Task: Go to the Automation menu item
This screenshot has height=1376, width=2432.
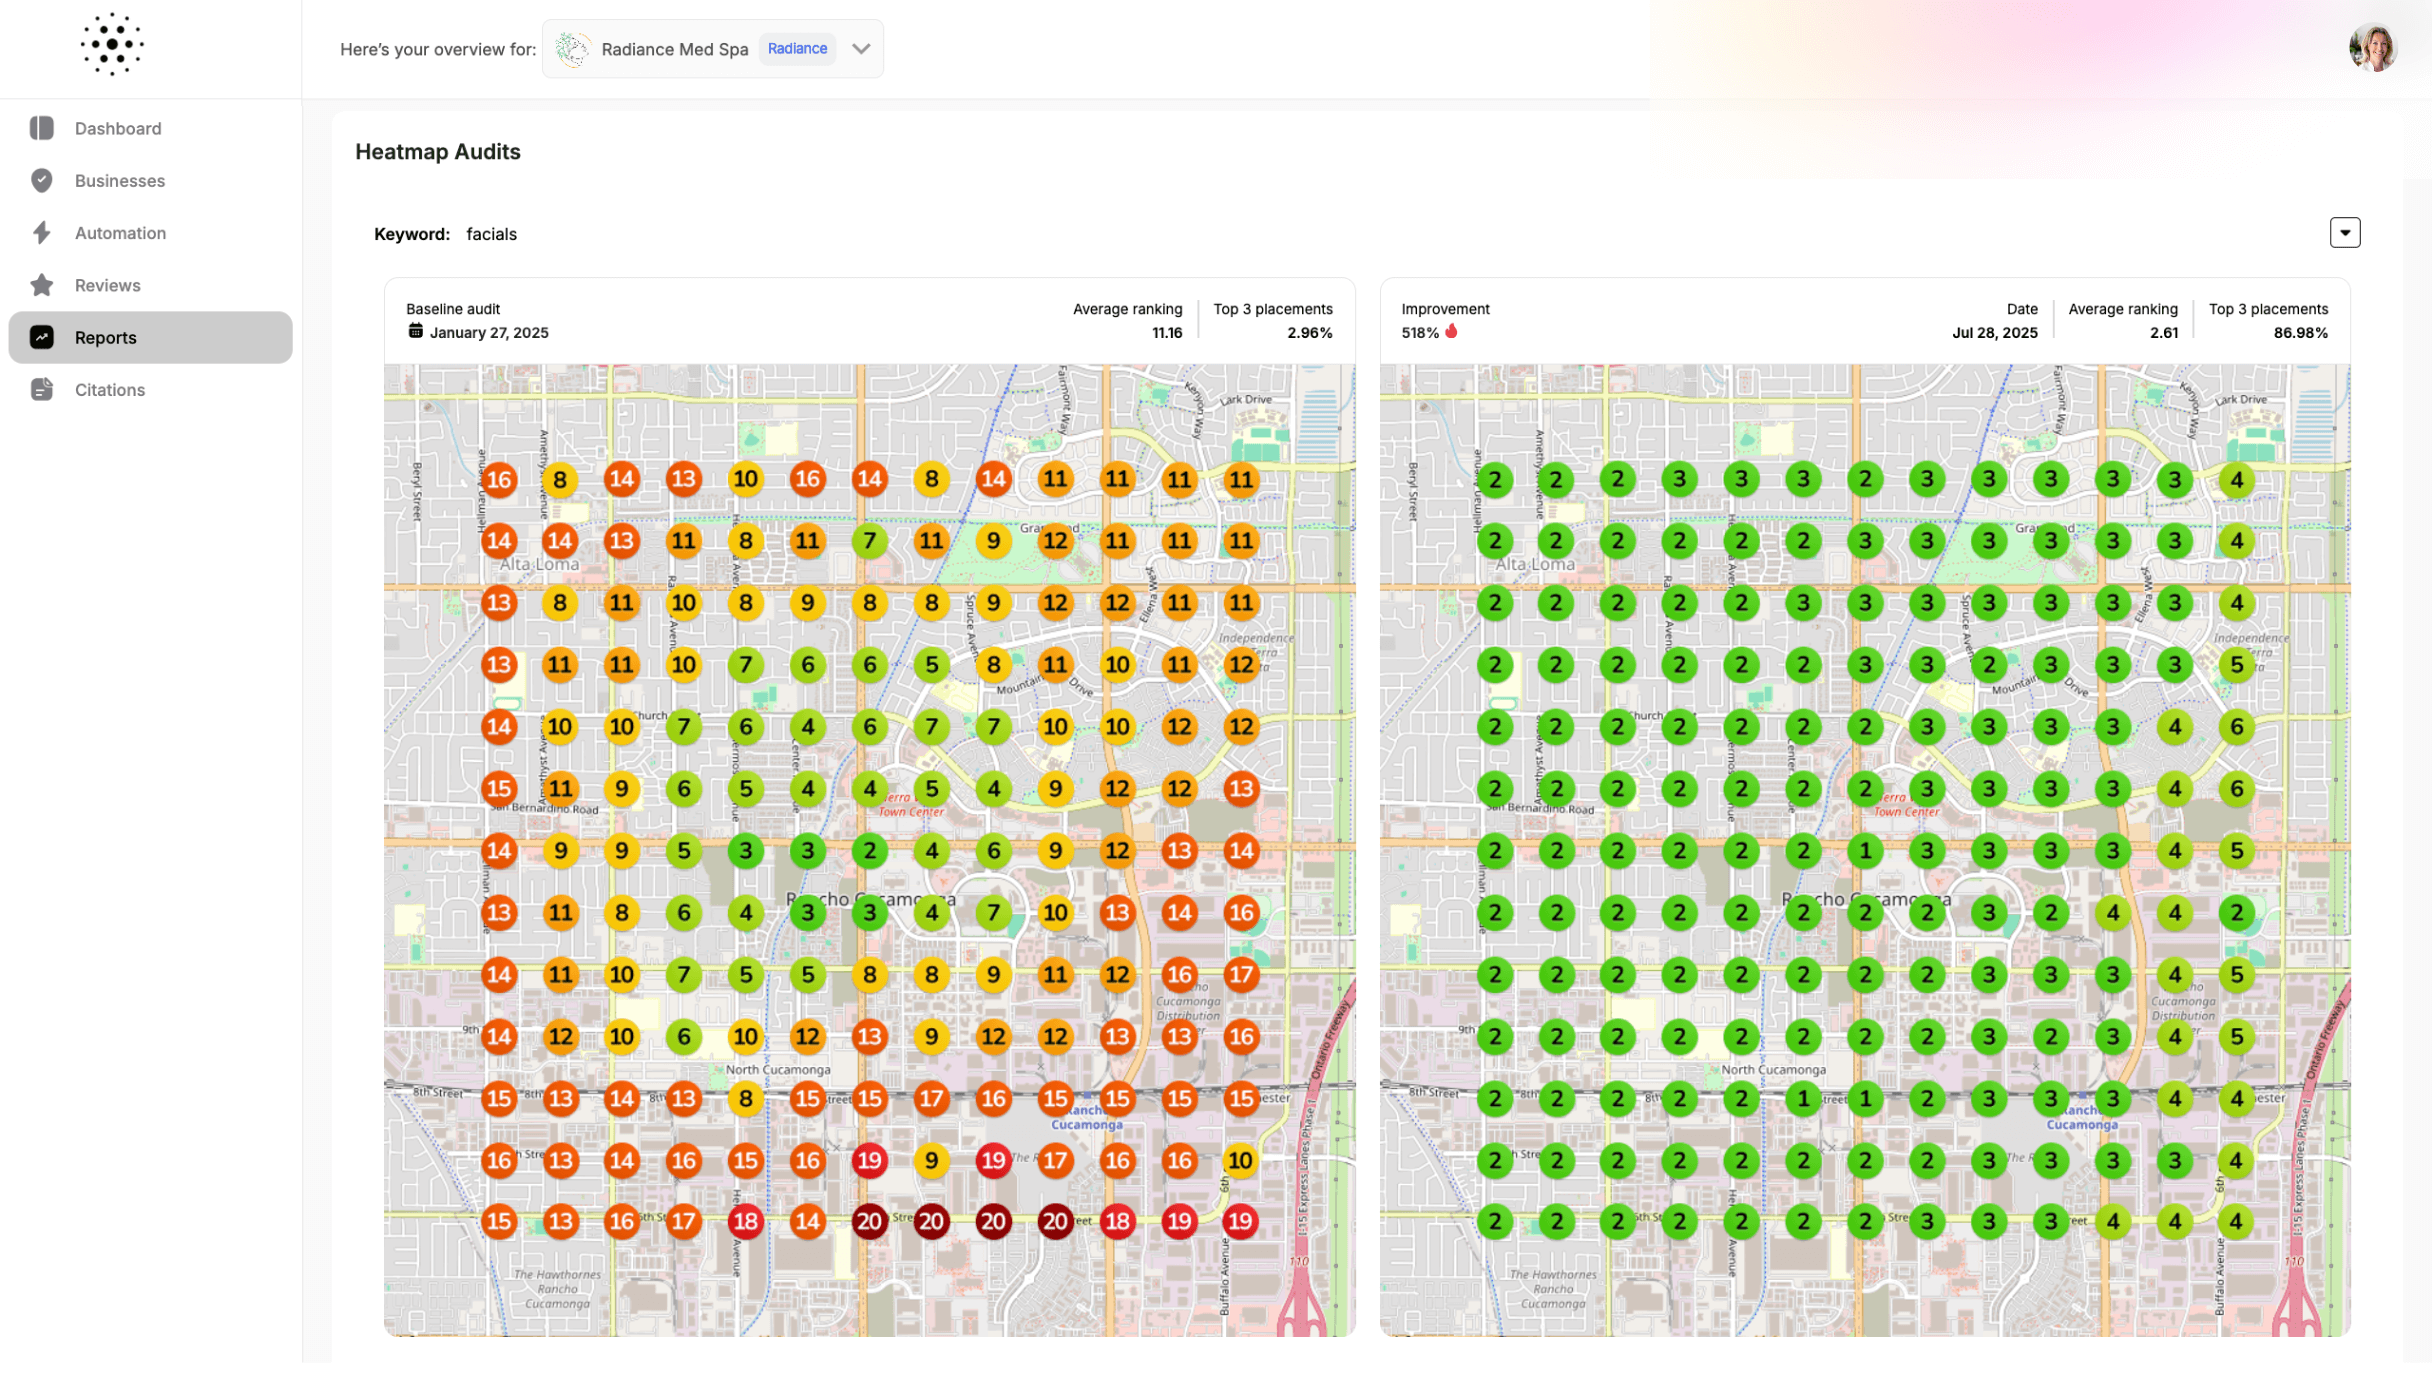Action: click(x=120, y=233)
